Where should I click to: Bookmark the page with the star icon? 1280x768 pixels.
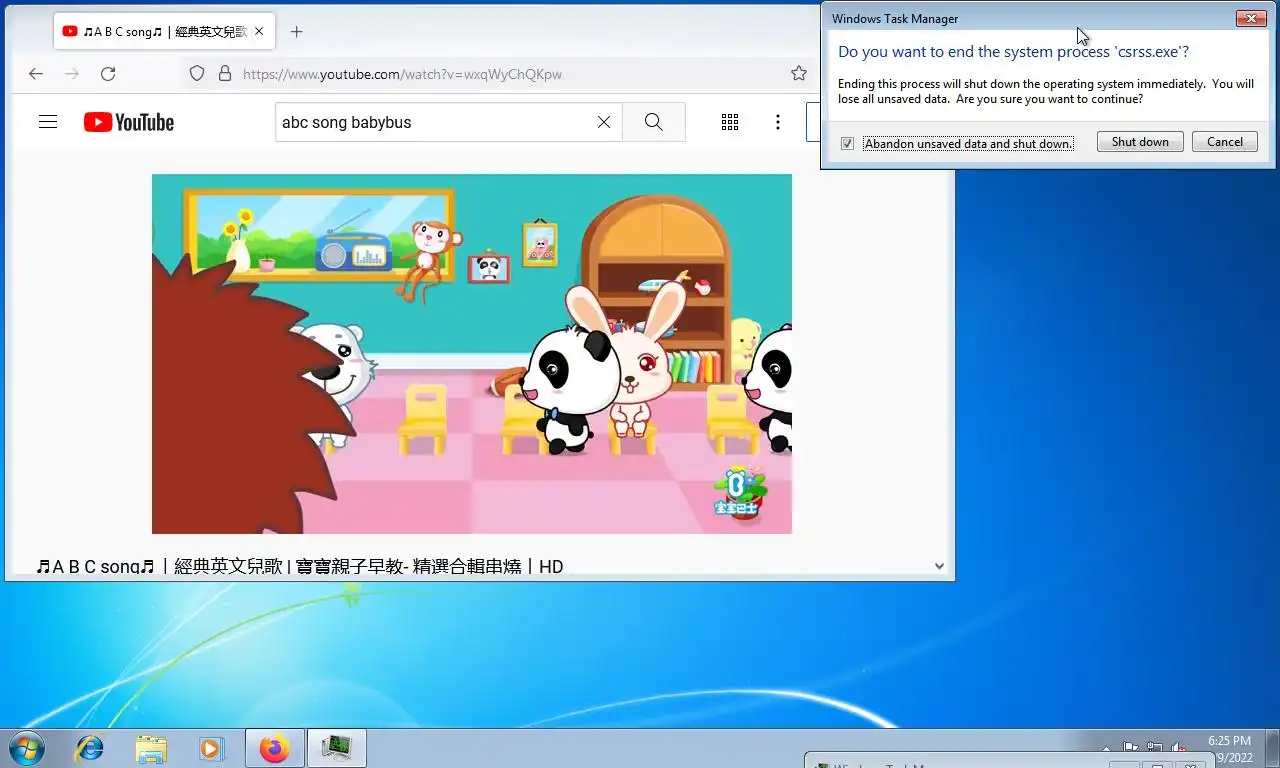click(799, 73)
